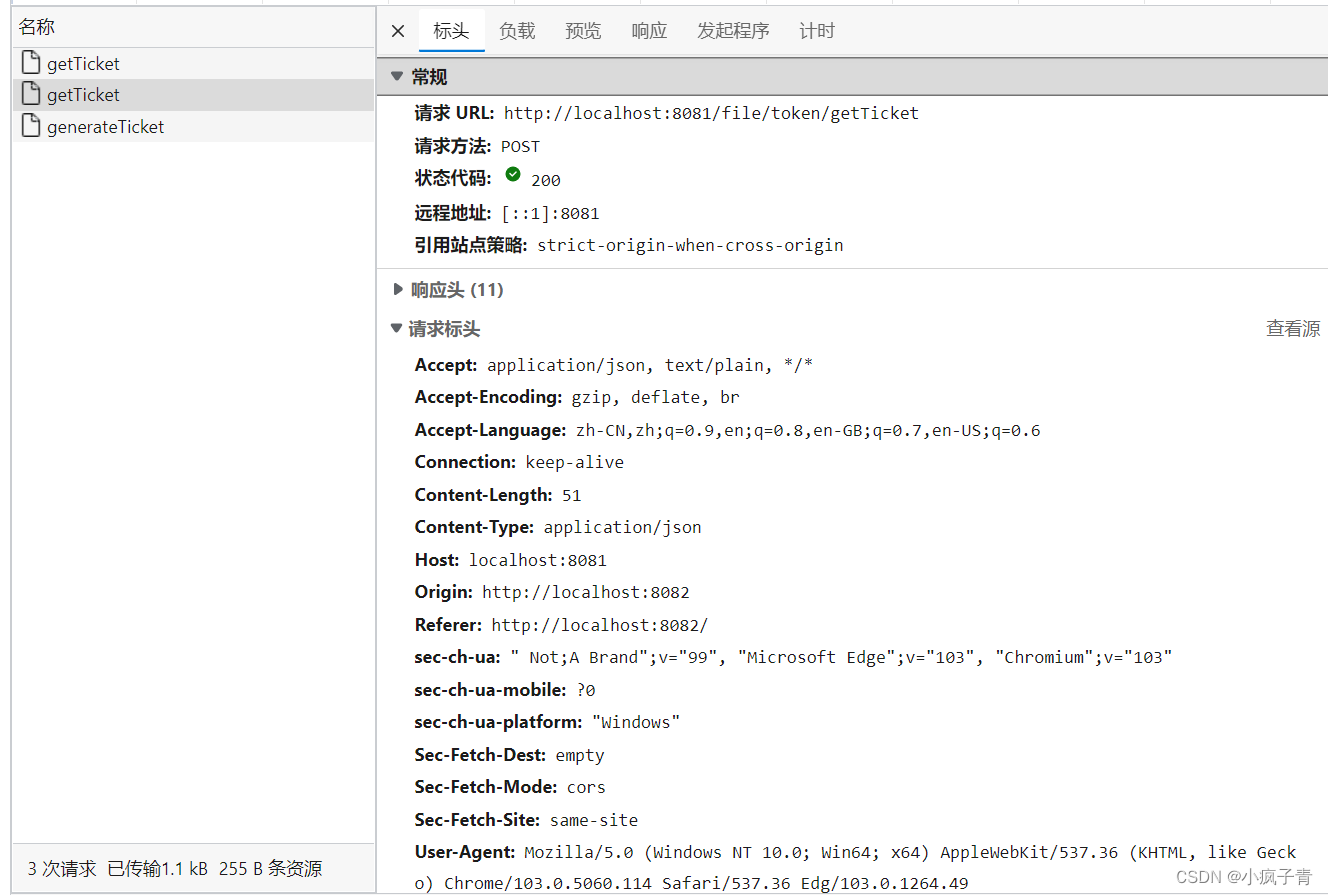The image size is (1328, 895).
Task: Click the 查看源 link
Action: pos(1293,329)
